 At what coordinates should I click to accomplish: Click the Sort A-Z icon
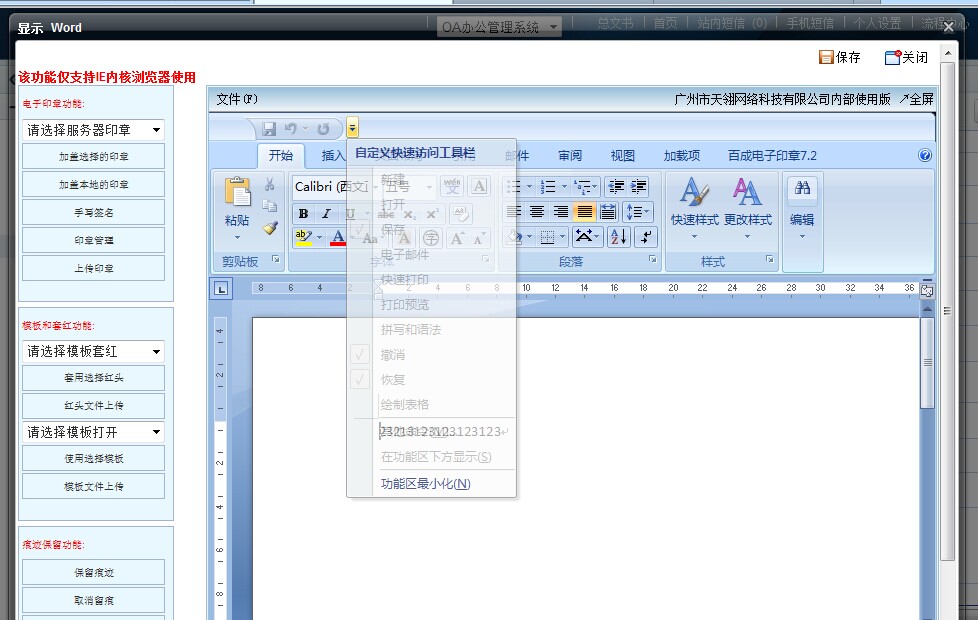(618, 237)
